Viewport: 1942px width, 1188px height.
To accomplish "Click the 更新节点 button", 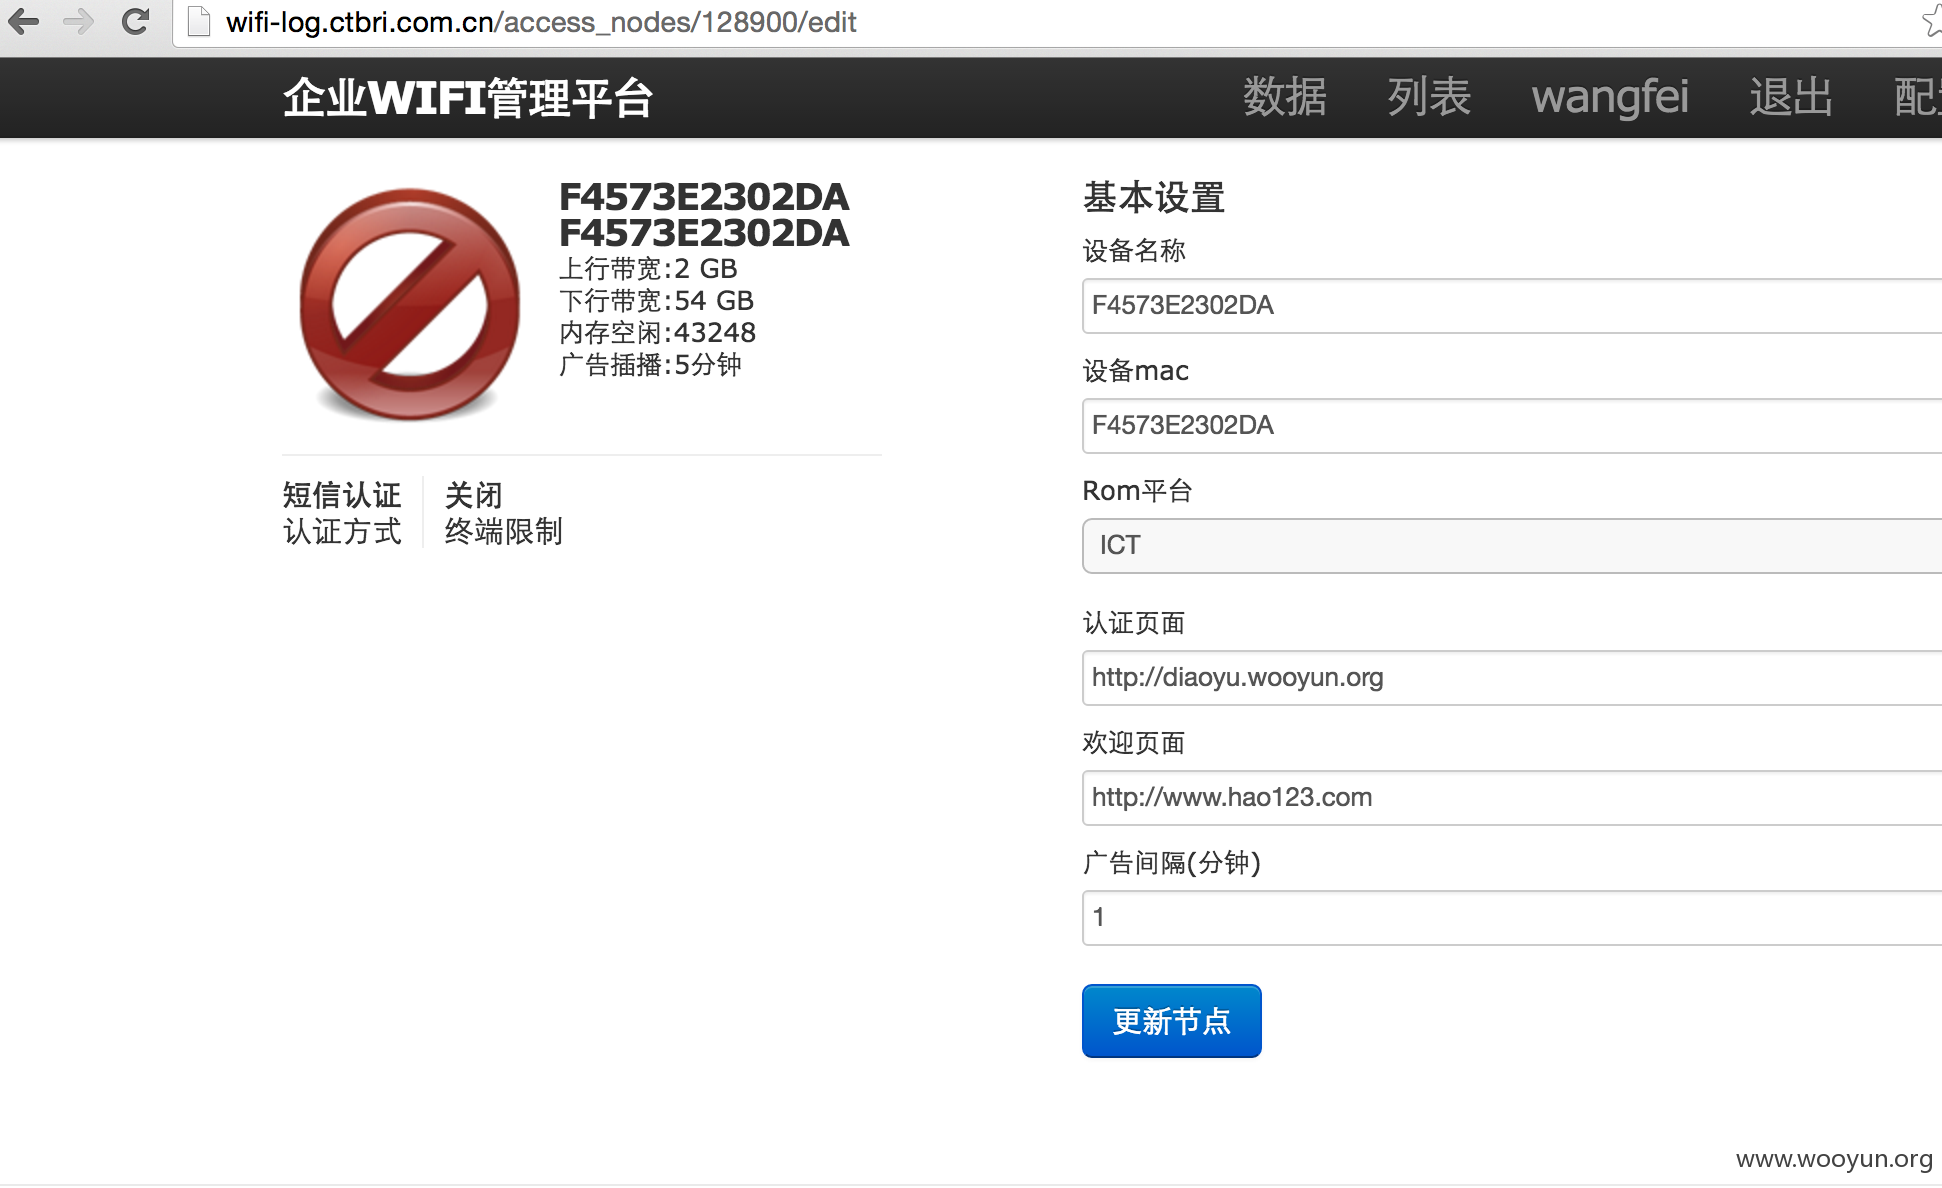I will pos(1171,1021).
